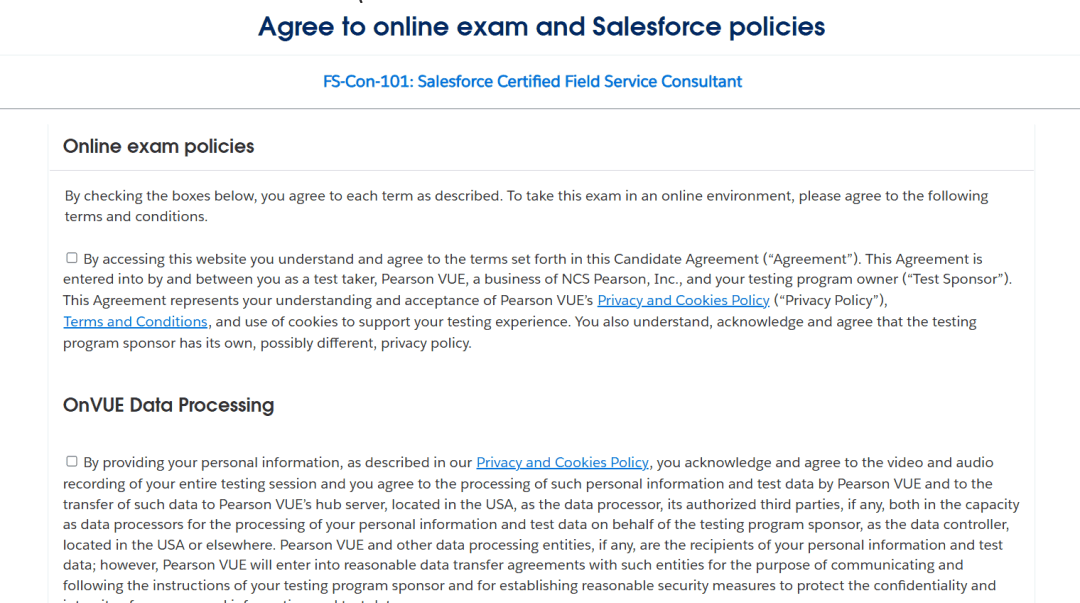This screenshot has width=1080, height=603.
Task: Open Privacy and Cookies Policy link in Data Processing section
Action: click(562, 462)
